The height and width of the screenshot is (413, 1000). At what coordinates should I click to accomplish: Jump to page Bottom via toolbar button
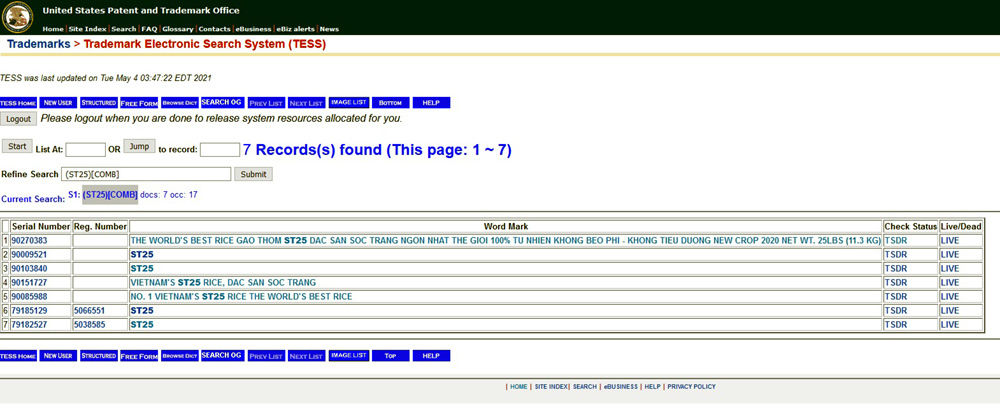[x=390, y=103]
